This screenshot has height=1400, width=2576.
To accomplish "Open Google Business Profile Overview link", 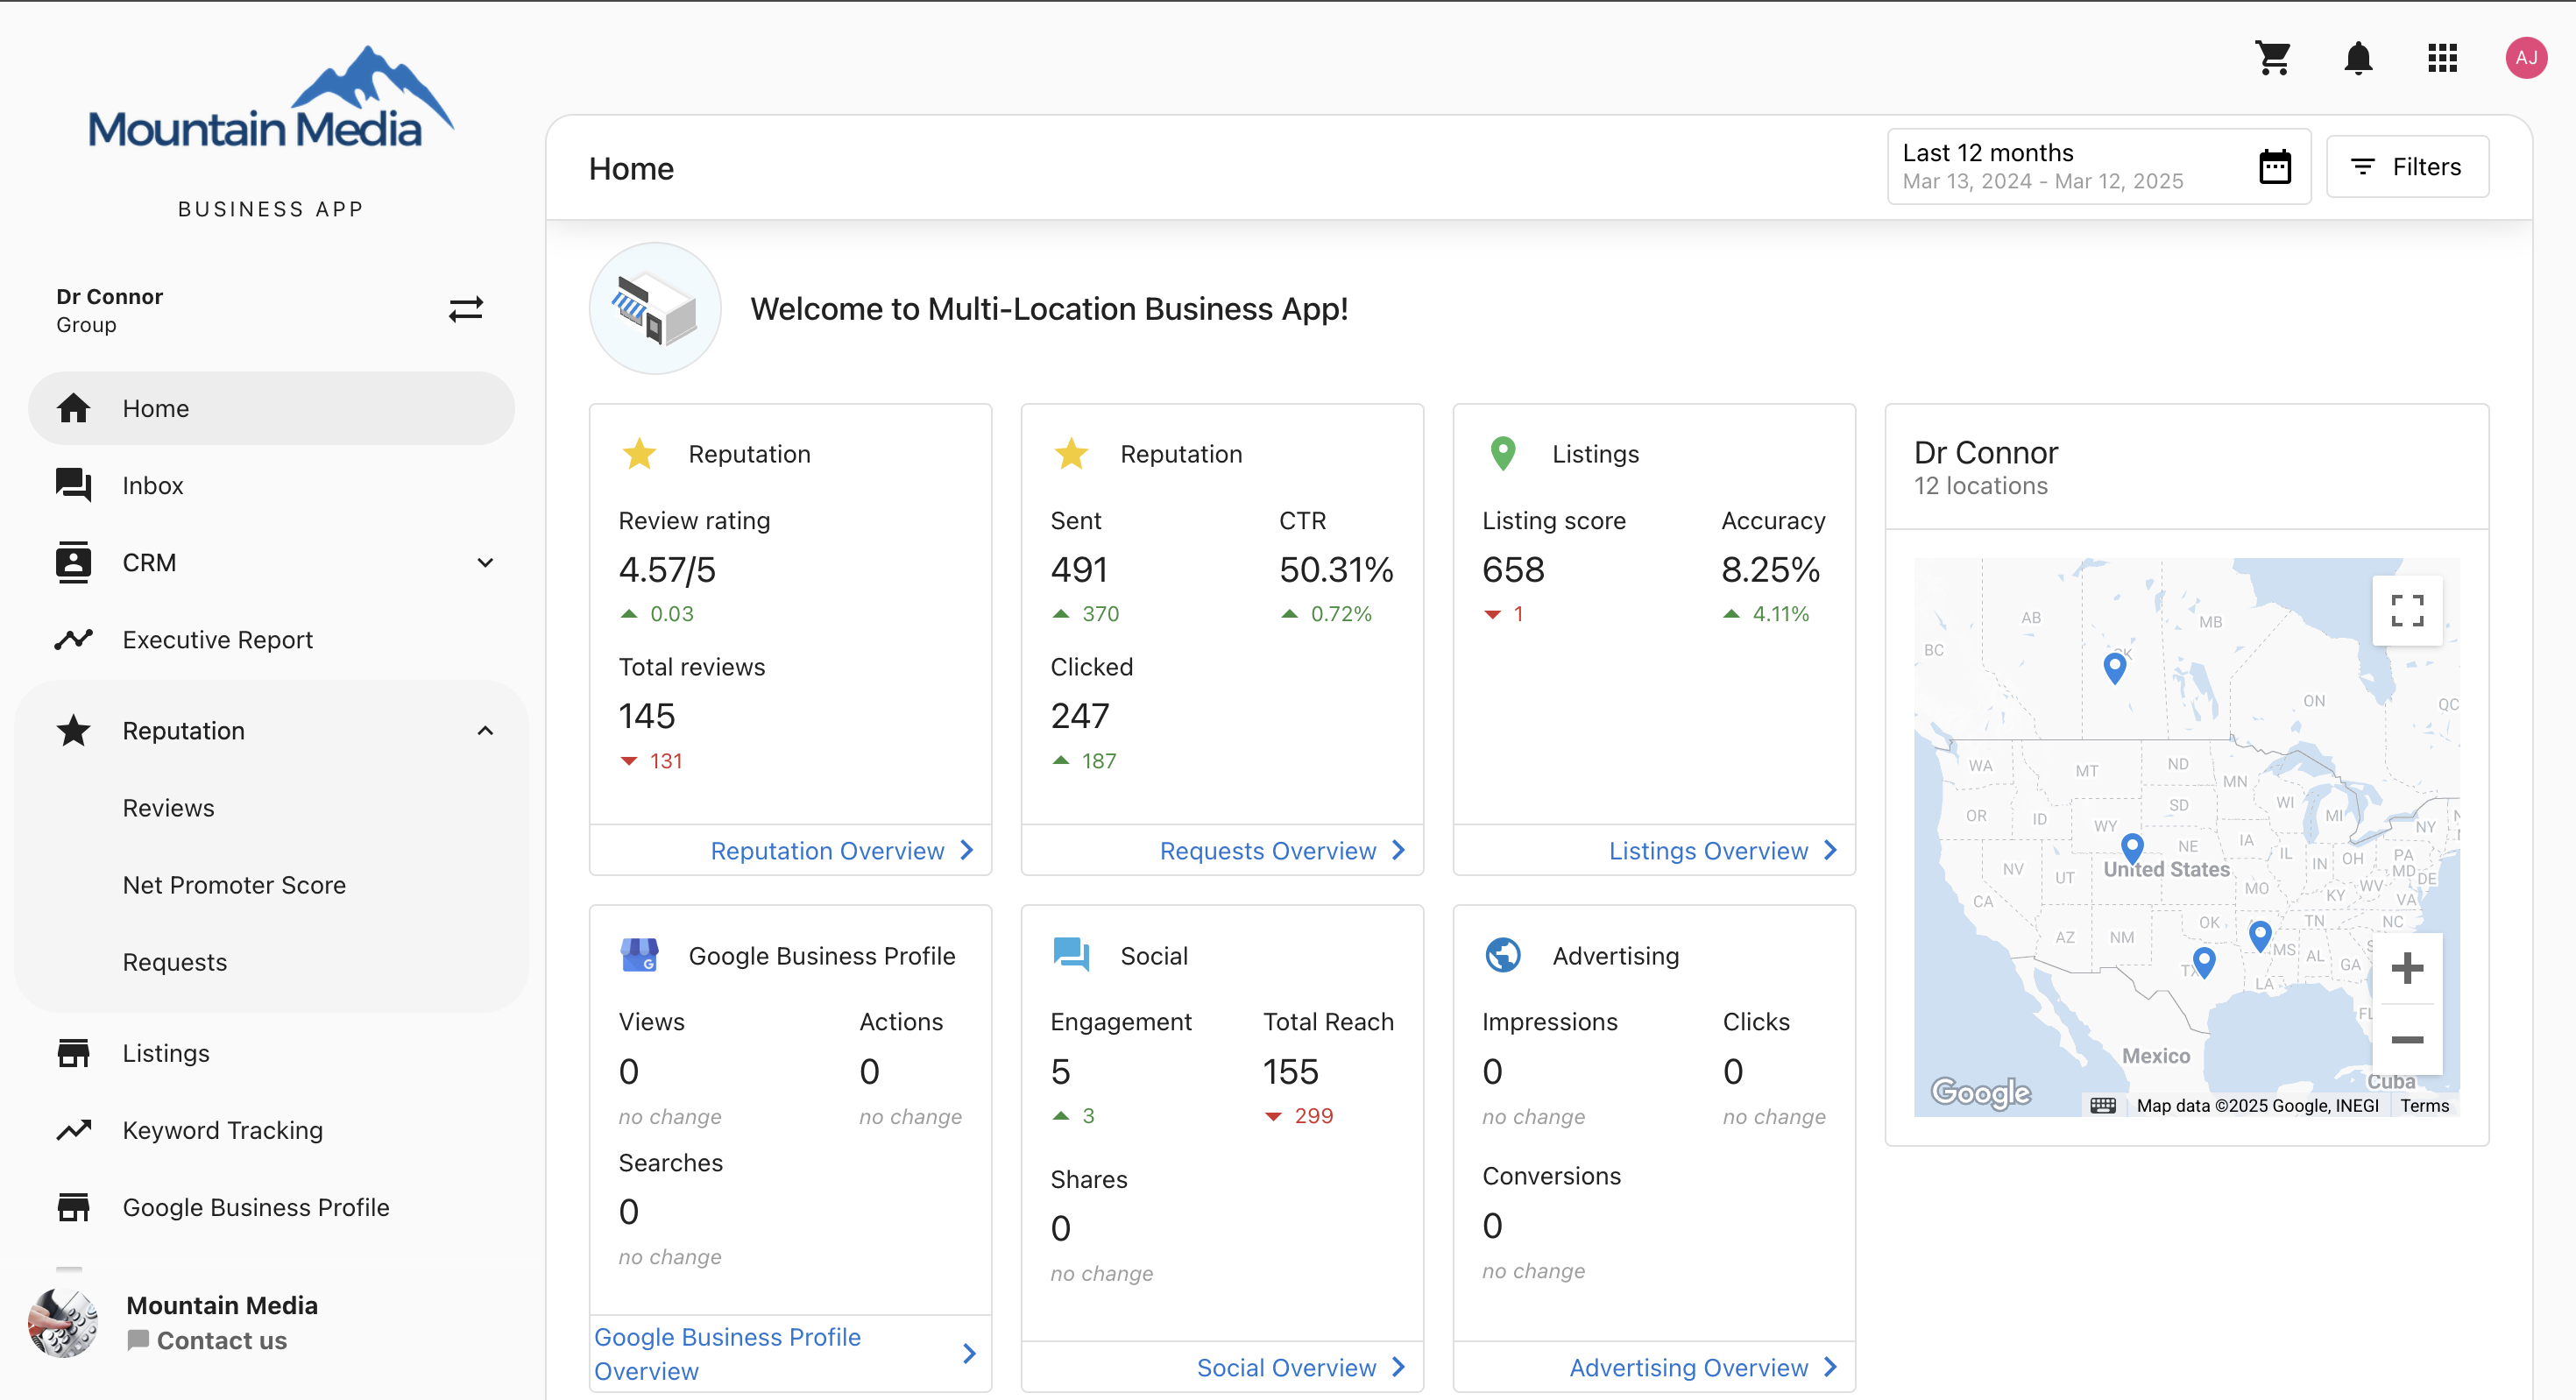I will (x=727, y=1354).
